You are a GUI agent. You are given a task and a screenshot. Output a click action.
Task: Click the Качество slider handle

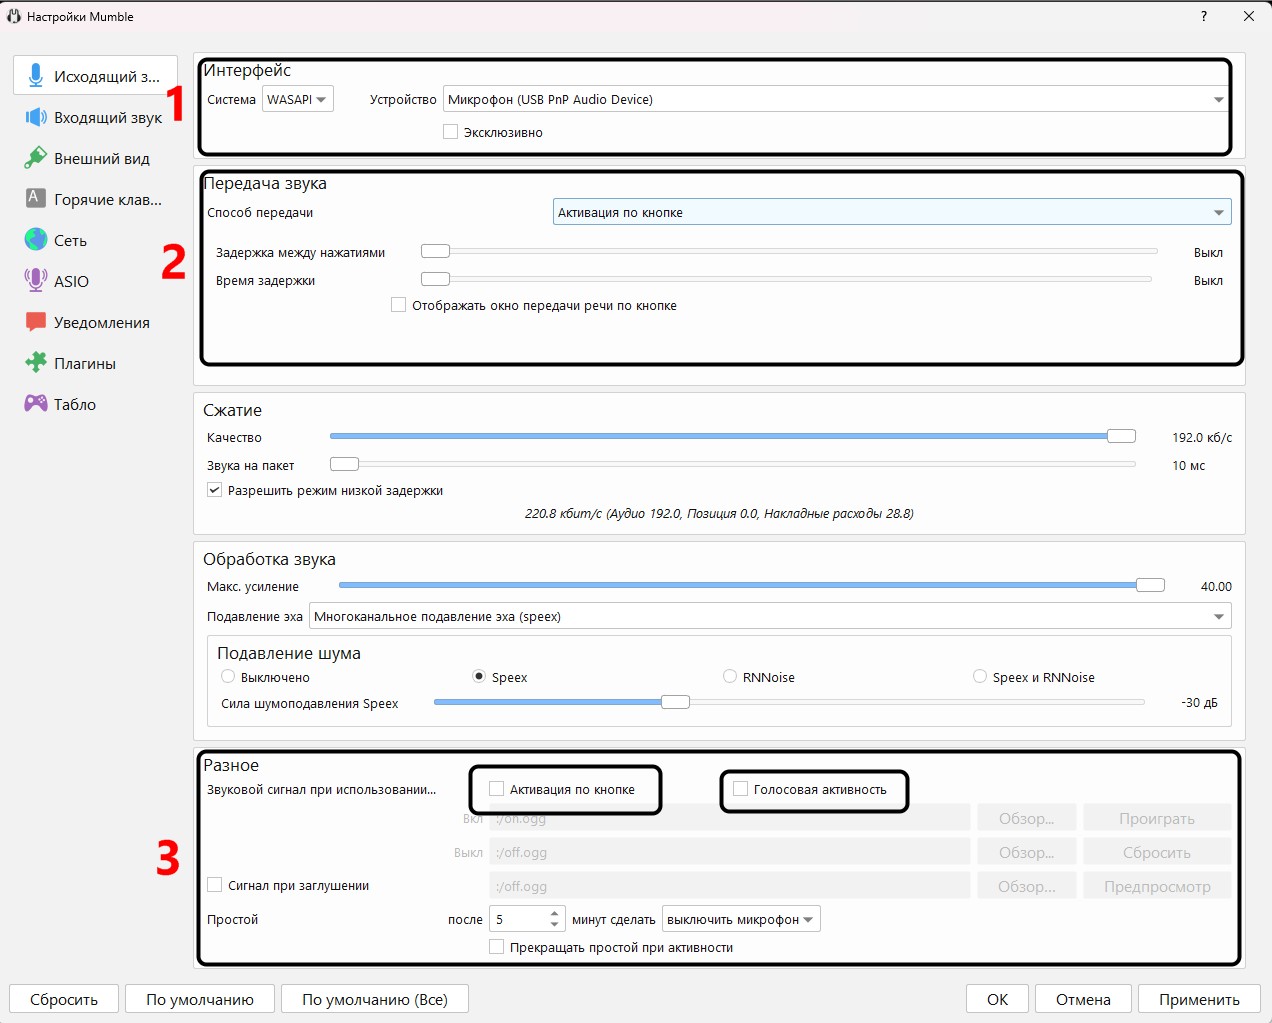pyautogui.click(x=1121, y=436)
